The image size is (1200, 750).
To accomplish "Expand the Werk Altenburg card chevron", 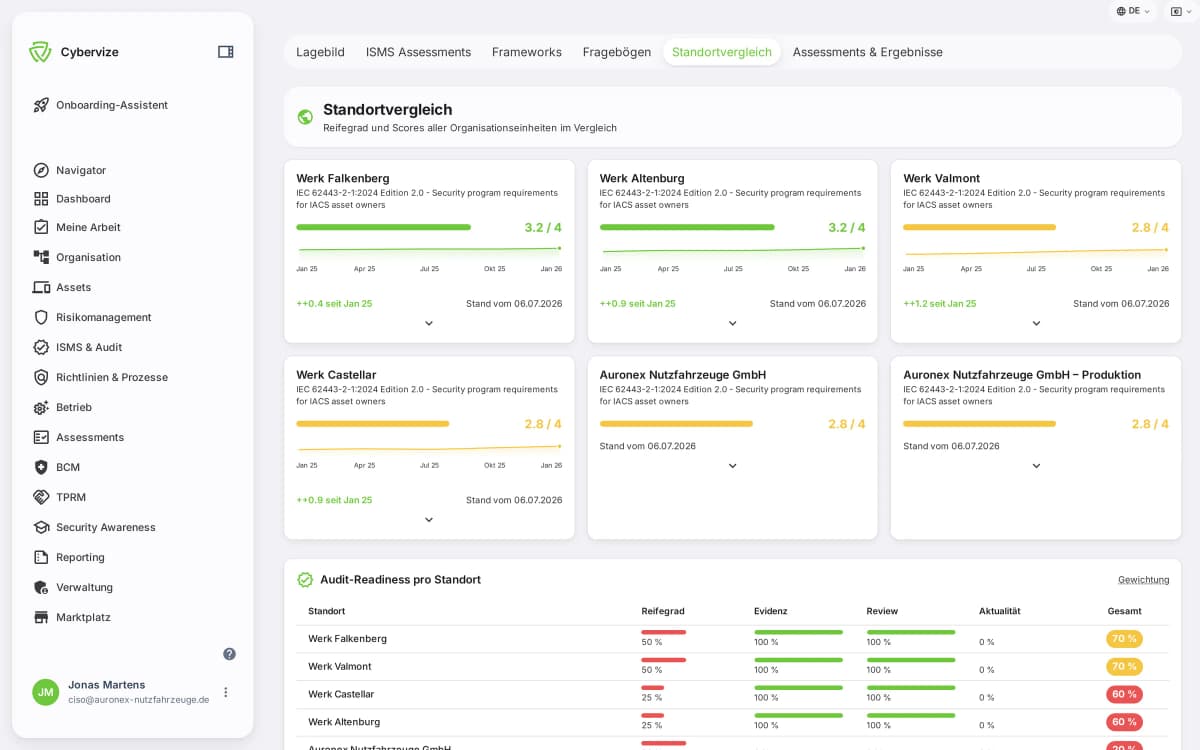I will click(732, 323).
